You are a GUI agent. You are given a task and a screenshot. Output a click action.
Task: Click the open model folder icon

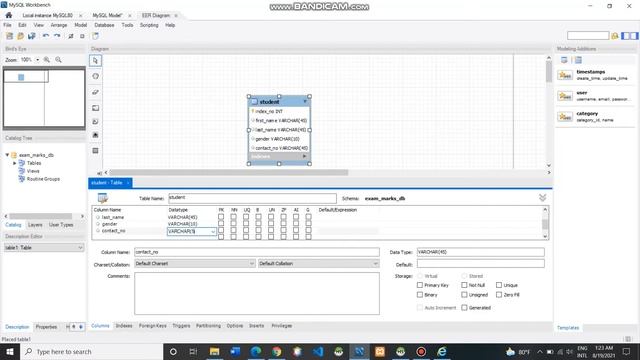20,36
